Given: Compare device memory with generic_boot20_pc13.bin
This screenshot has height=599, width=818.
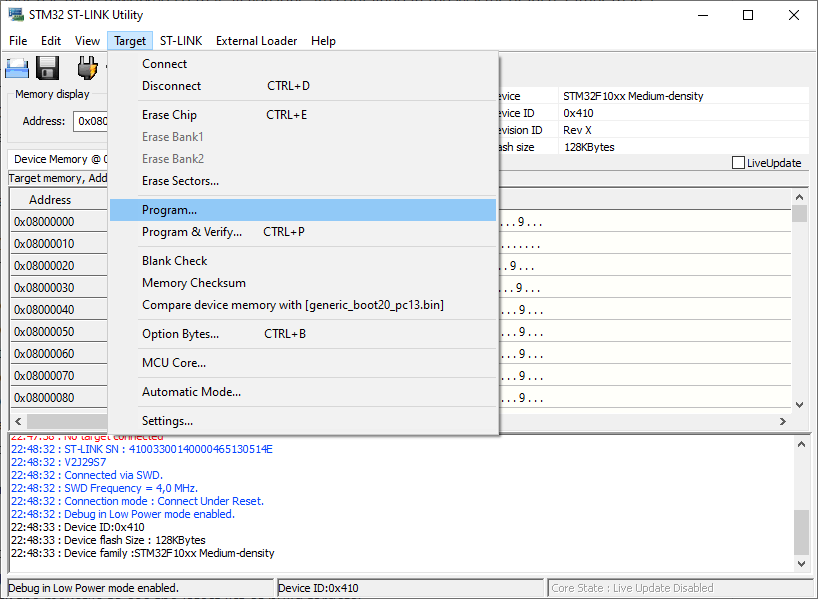Looking at the screenshot, I should [303, 305].
